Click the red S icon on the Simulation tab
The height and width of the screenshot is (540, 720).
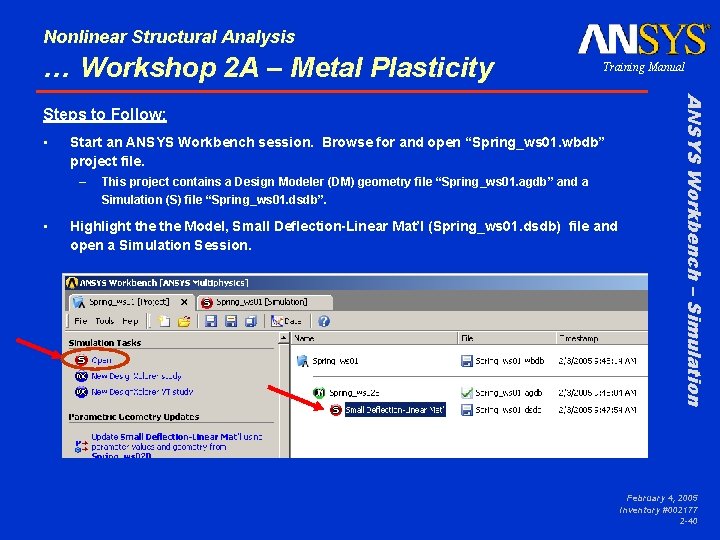point(207,303)
